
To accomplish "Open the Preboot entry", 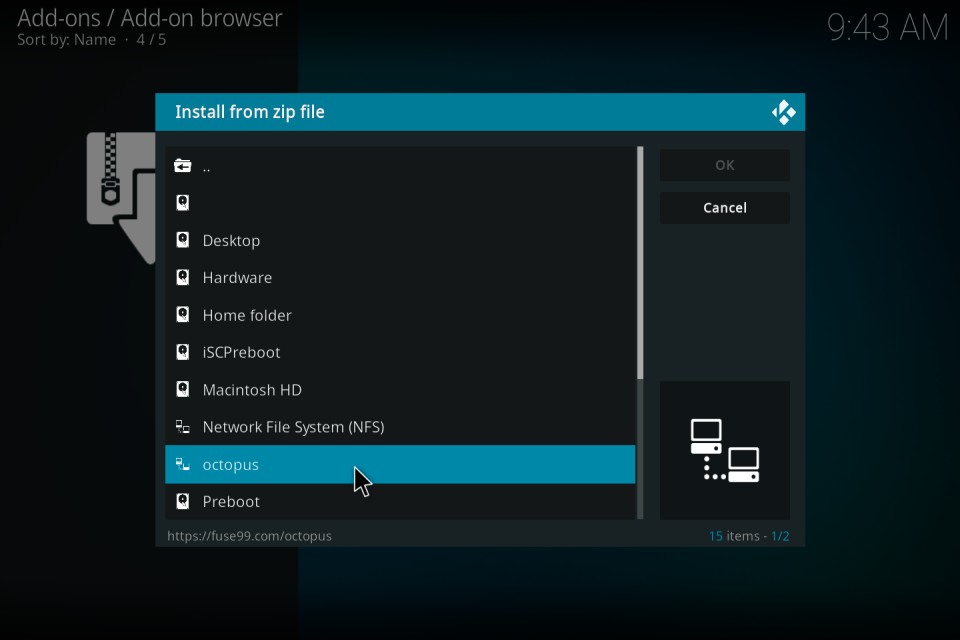I will (x=400, y=502).
